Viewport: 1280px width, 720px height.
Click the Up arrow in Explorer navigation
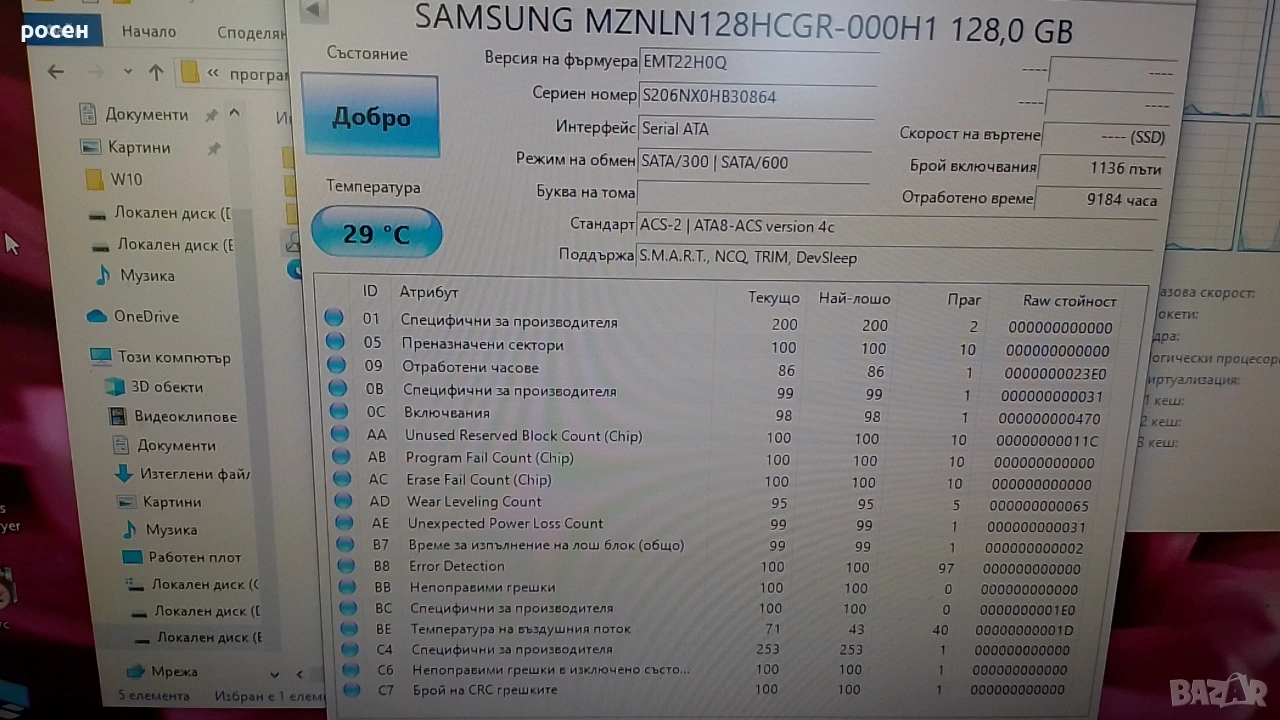click(x=156, y=72)
